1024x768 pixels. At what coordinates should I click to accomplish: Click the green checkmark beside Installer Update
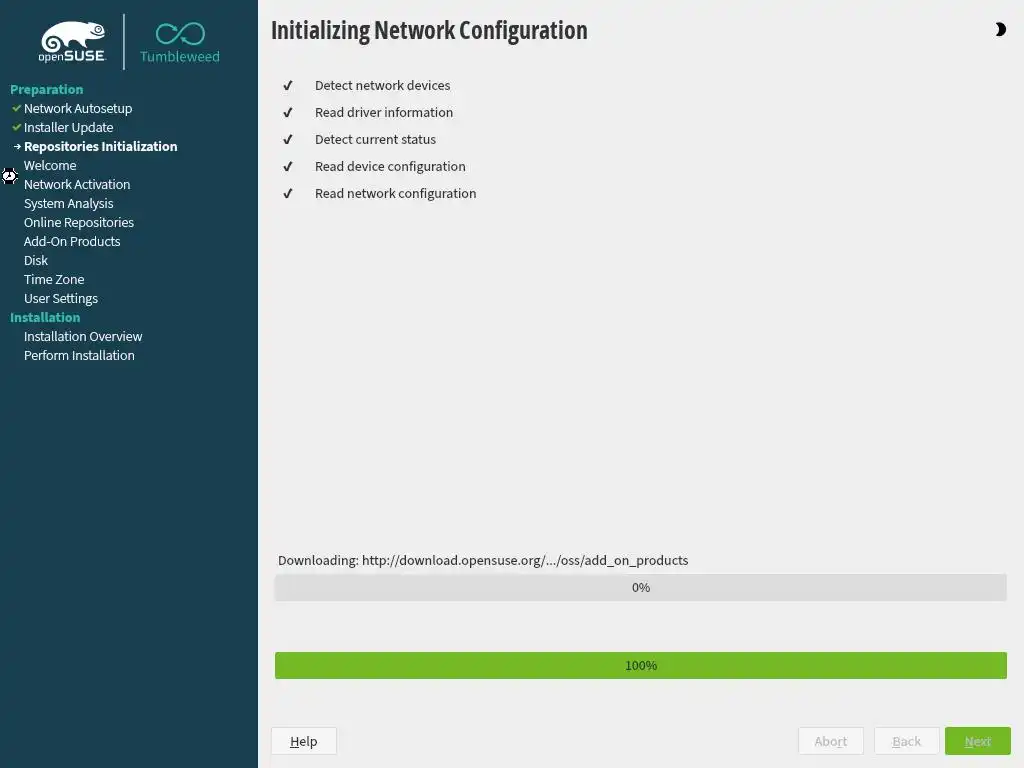click(17, 127)
